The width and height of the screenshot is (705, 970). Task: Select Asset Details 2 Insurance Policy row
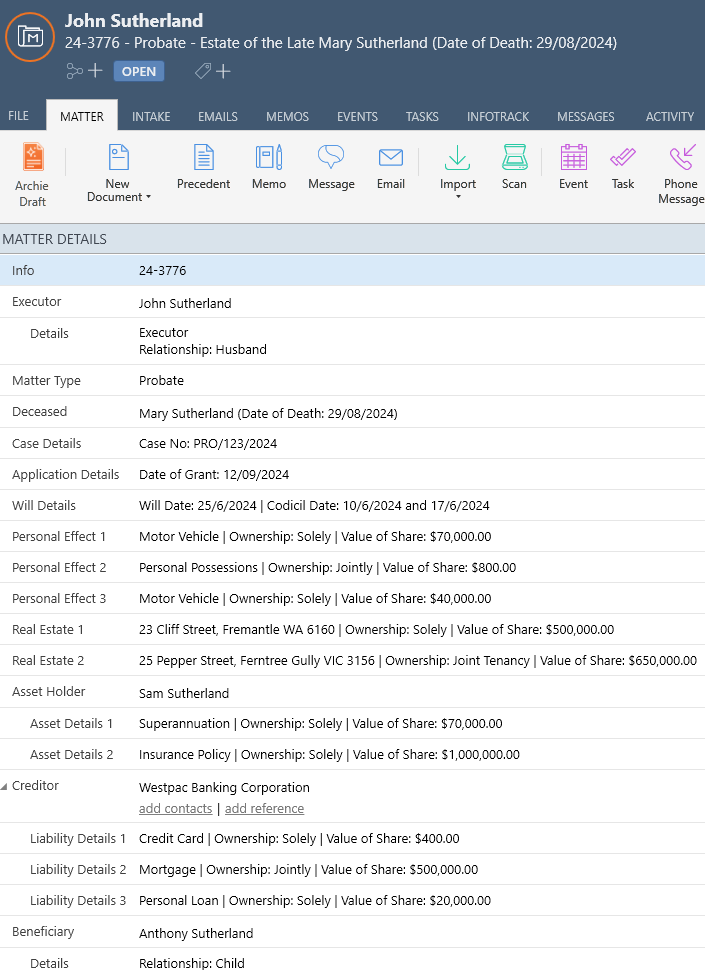click(x=352, y=754)
